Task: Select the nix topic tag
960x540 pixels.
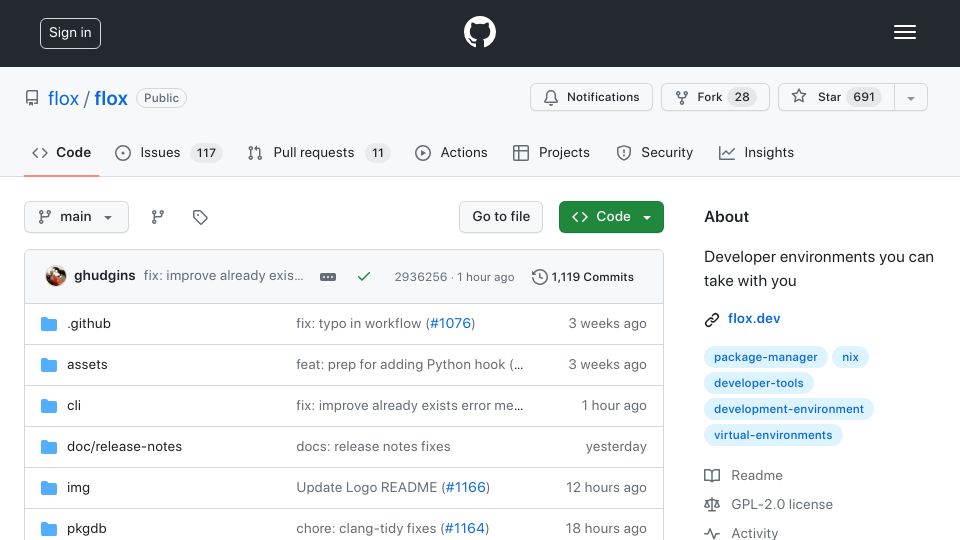Action: (x=850, y=357)
